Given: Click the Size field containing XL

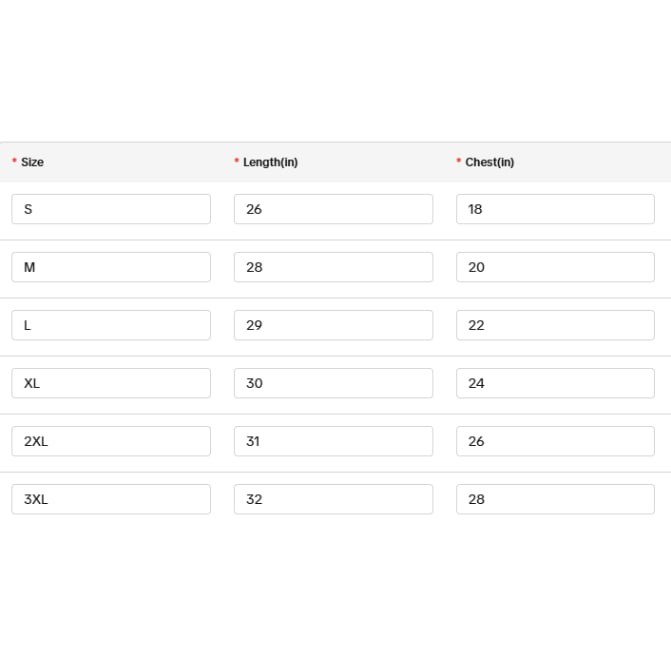Looking at the screenshot, I should click(x=111, y=383).
